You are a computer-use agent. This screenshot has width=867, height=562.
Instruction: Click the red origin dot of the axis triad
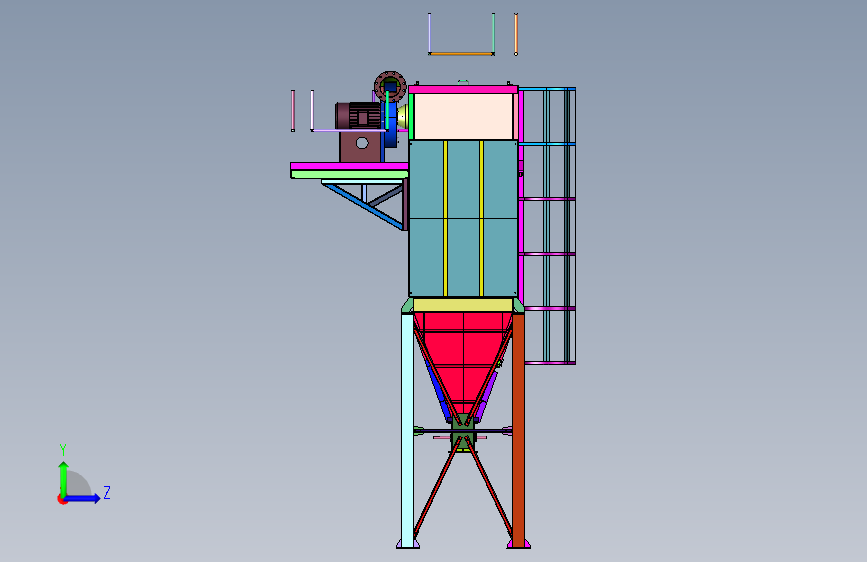(62, 499)
